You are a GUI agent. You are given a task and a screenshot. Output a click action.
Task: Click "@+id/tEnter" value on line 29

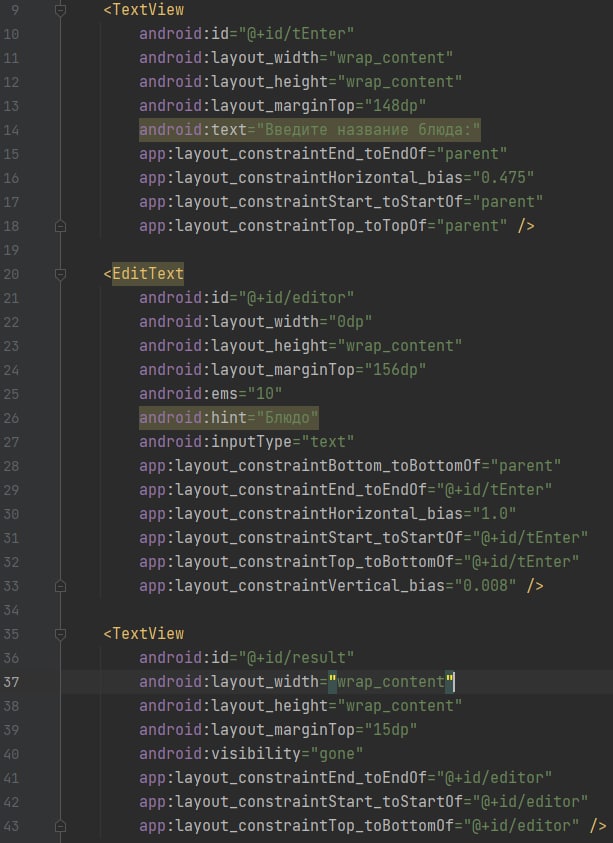(494, 490)
